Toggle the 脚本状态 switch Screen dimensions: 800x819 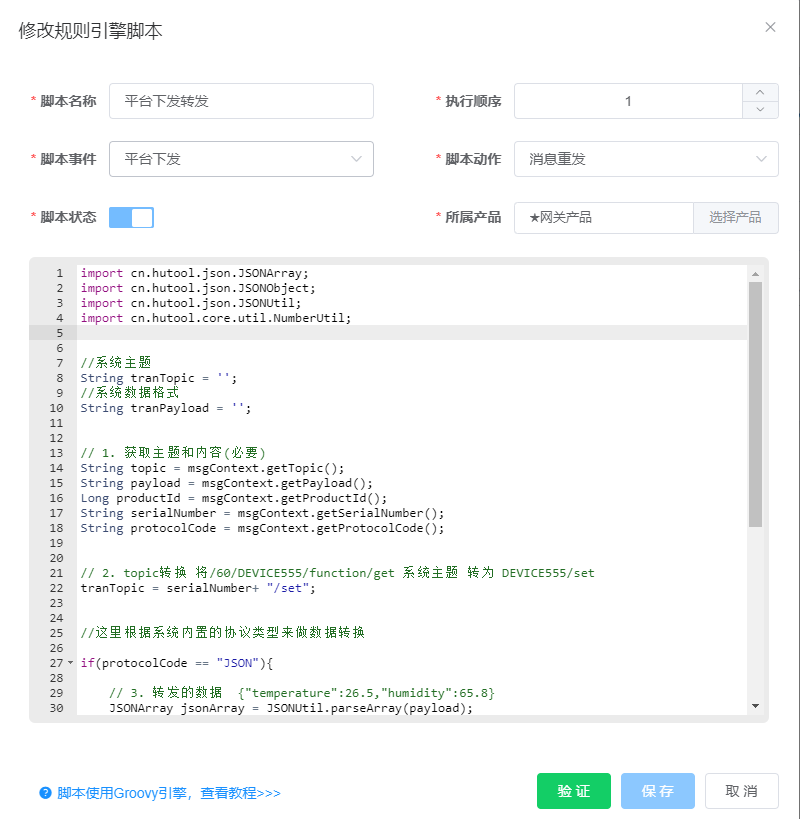pyautogui.click(x=131, y=217)
